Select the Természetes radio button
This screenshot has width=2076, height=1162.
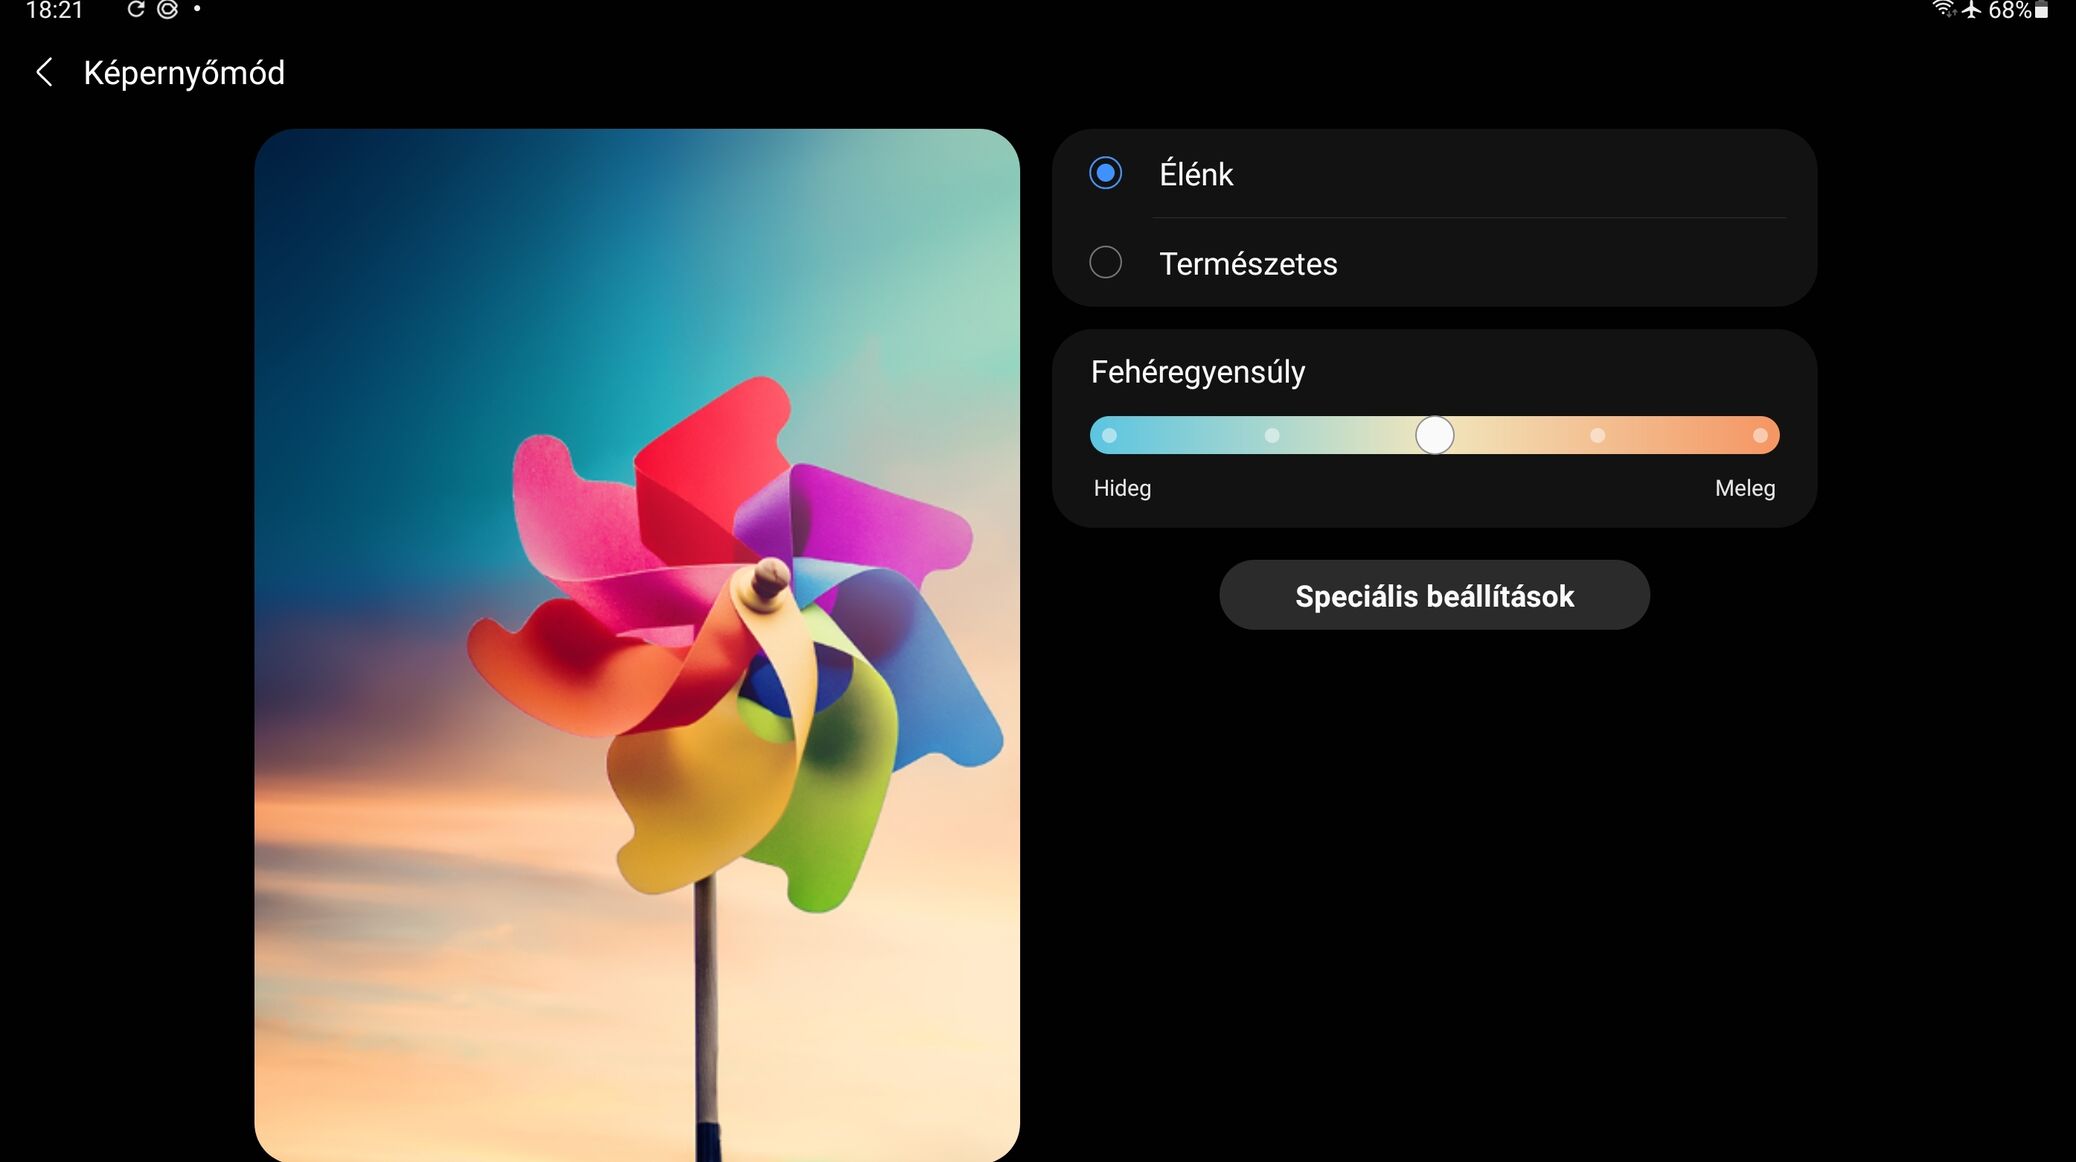pos(1105,262)
